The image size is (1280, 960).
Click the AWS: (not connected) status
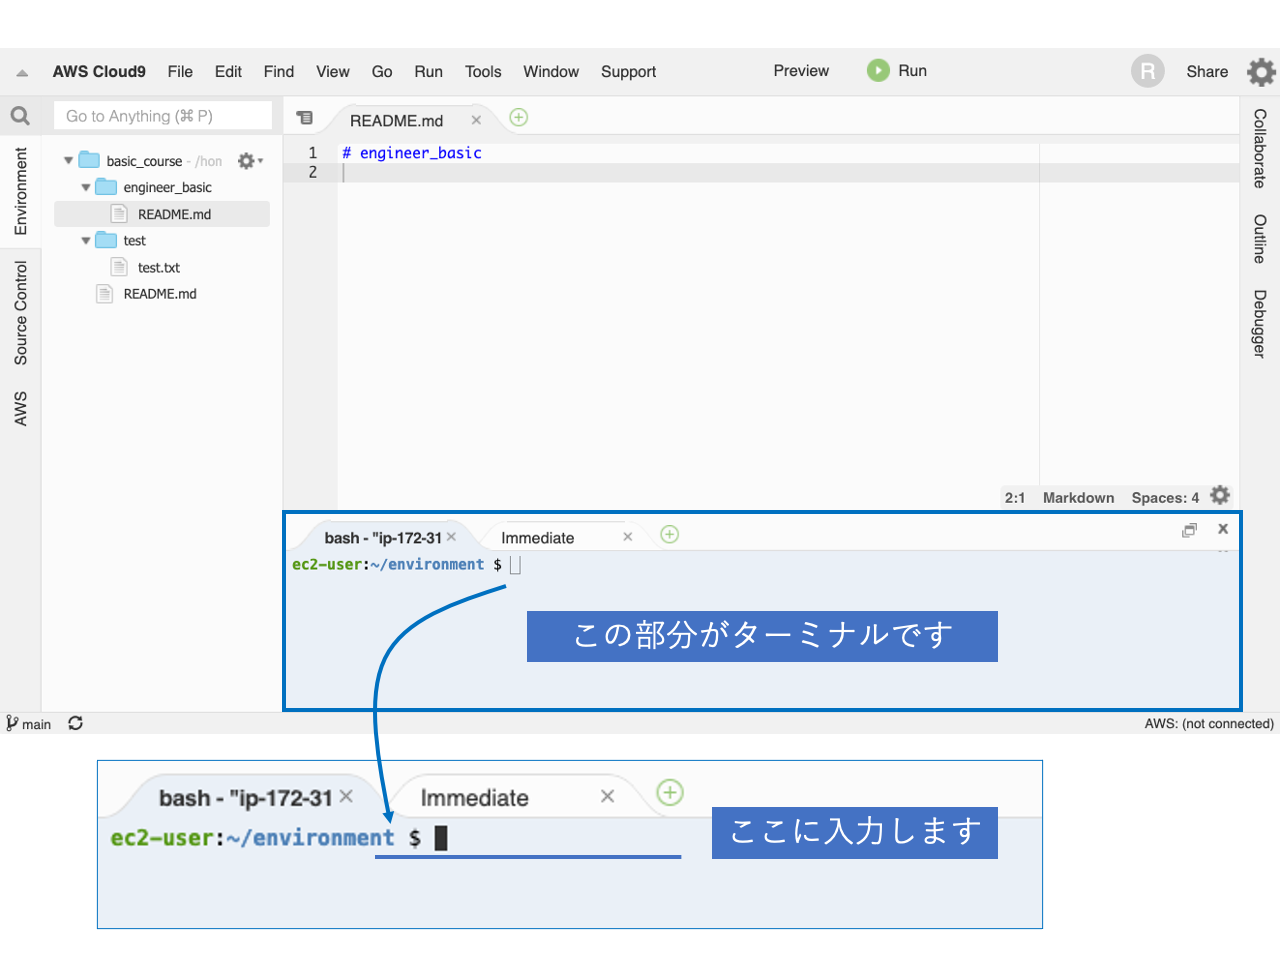click(1209, 724)
